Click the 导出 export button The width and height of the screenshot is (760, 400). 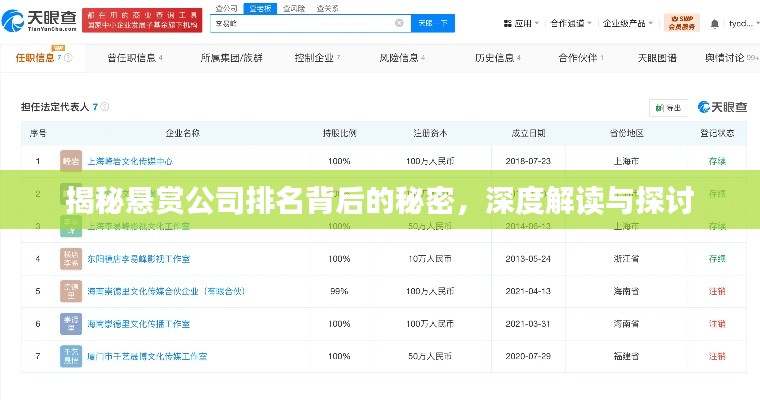668,108
